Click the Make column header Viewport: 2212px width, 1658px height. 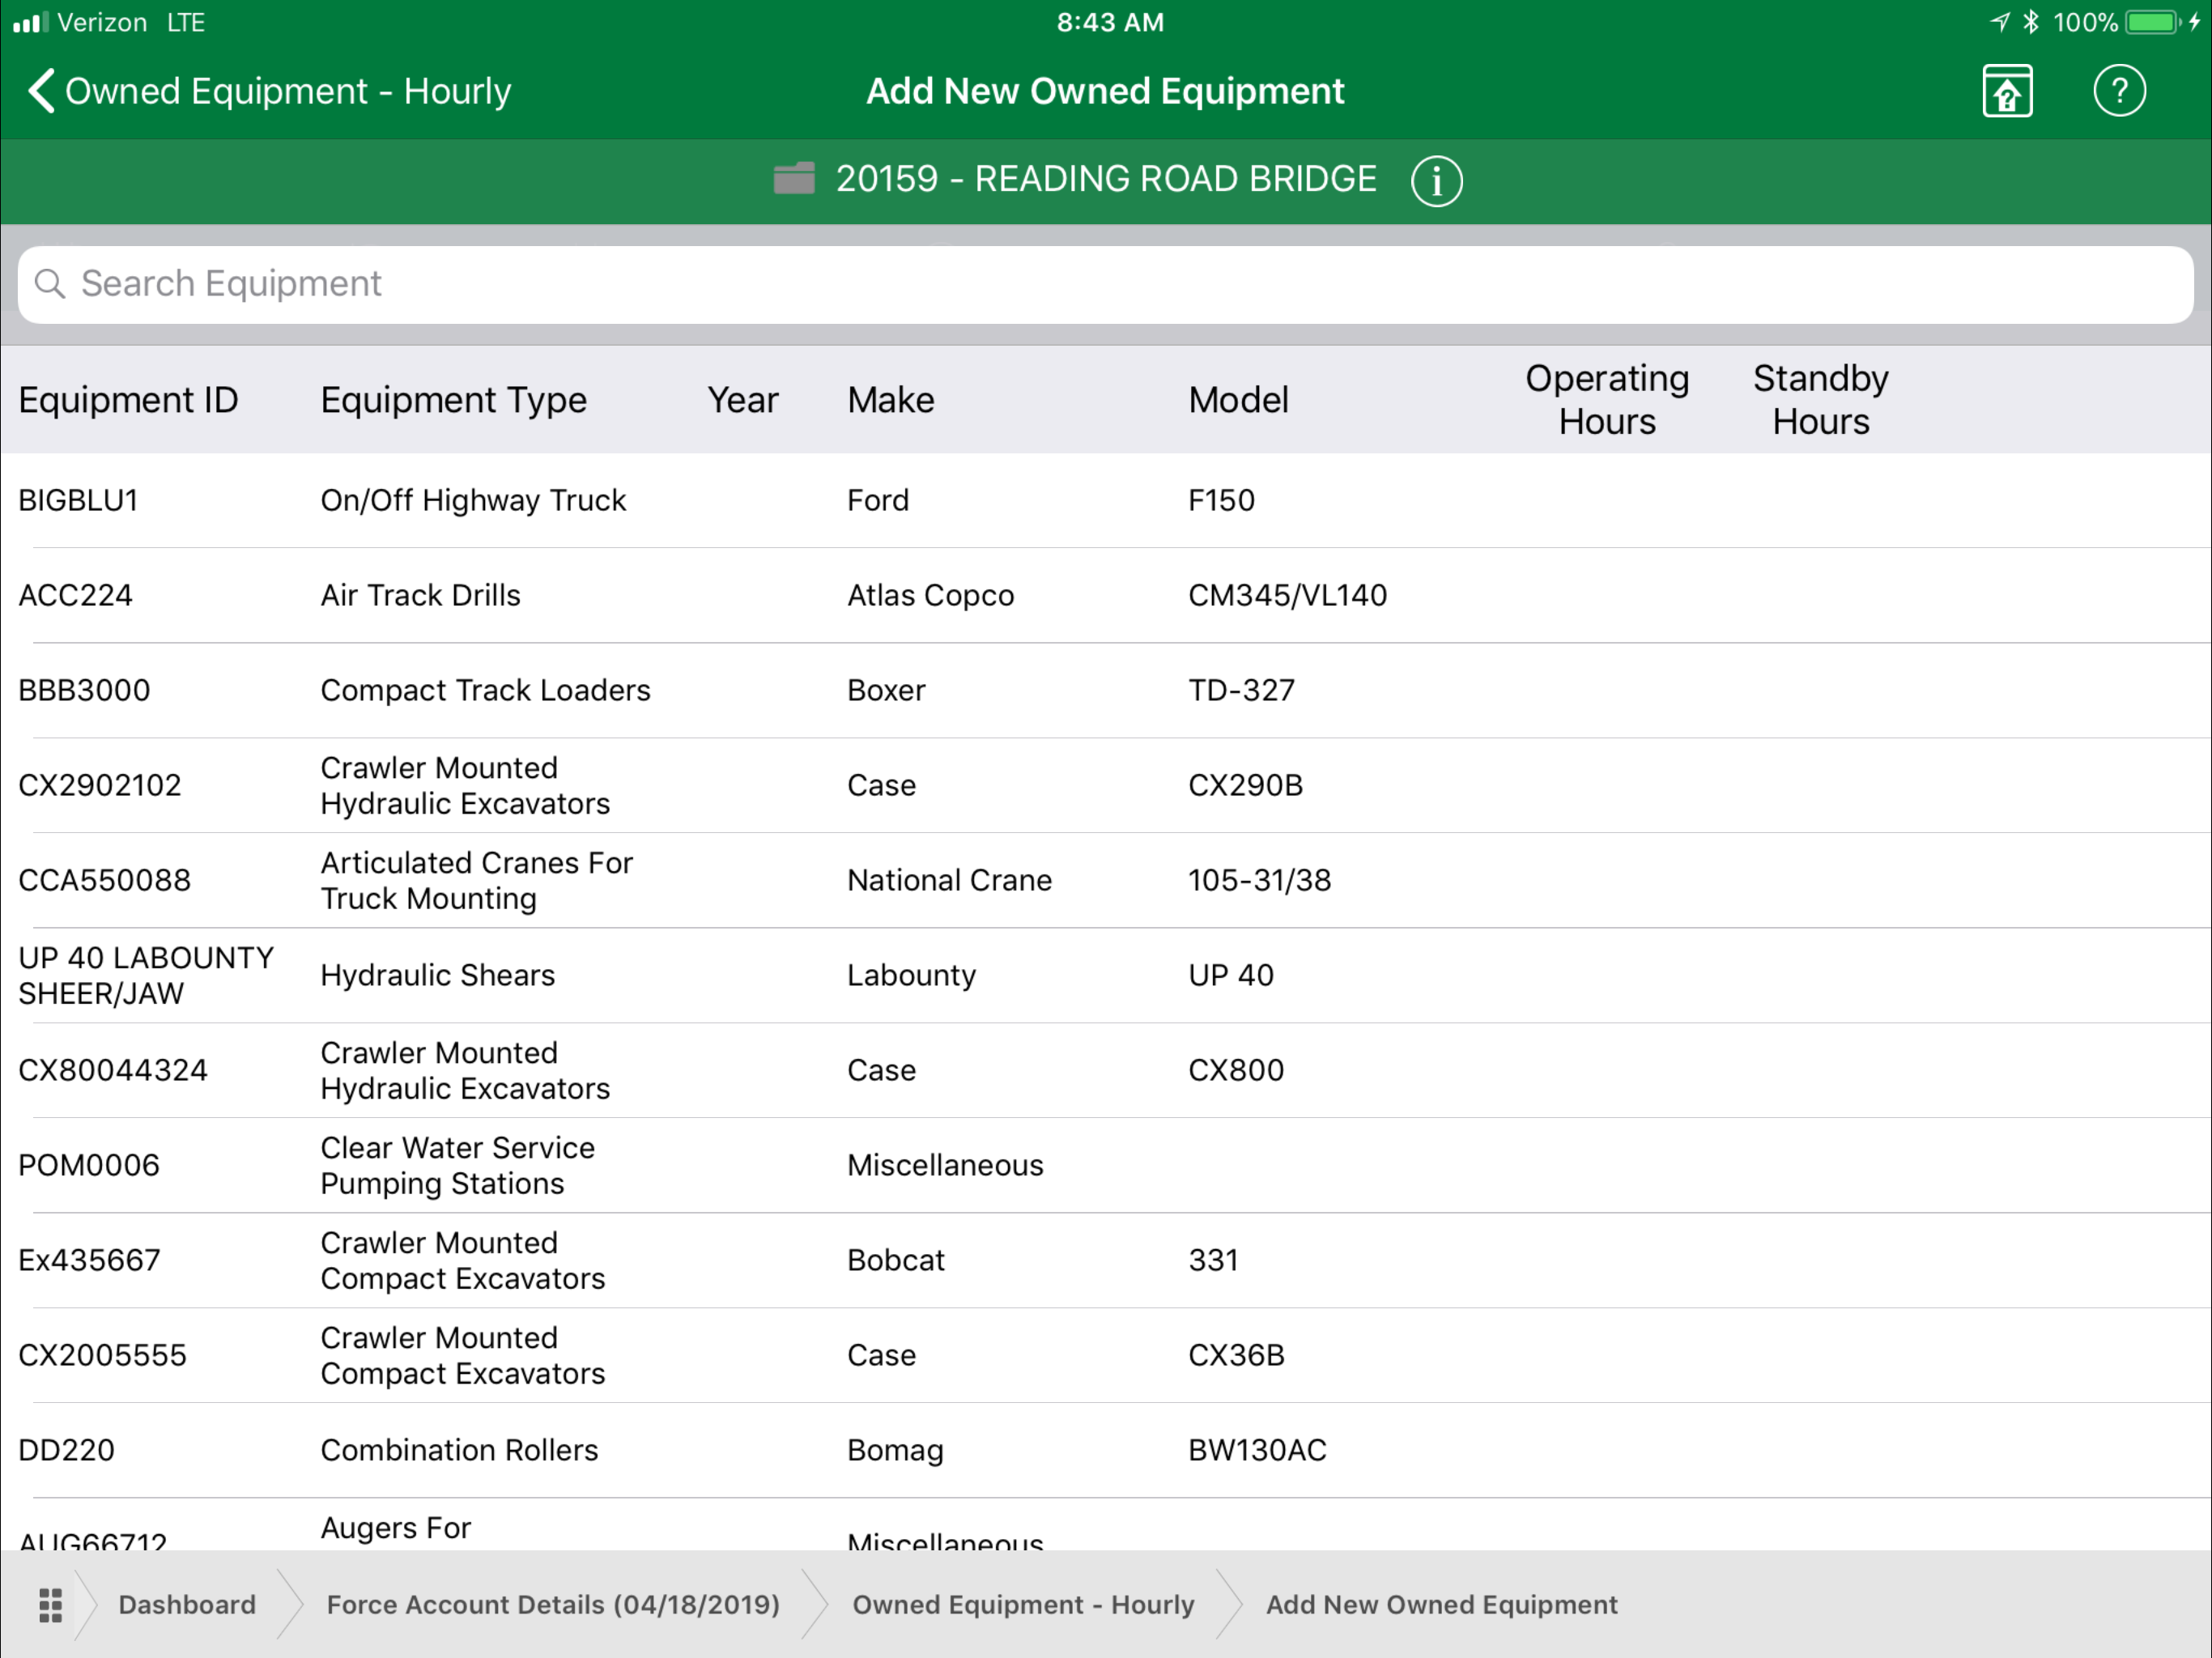coord(890,400)
